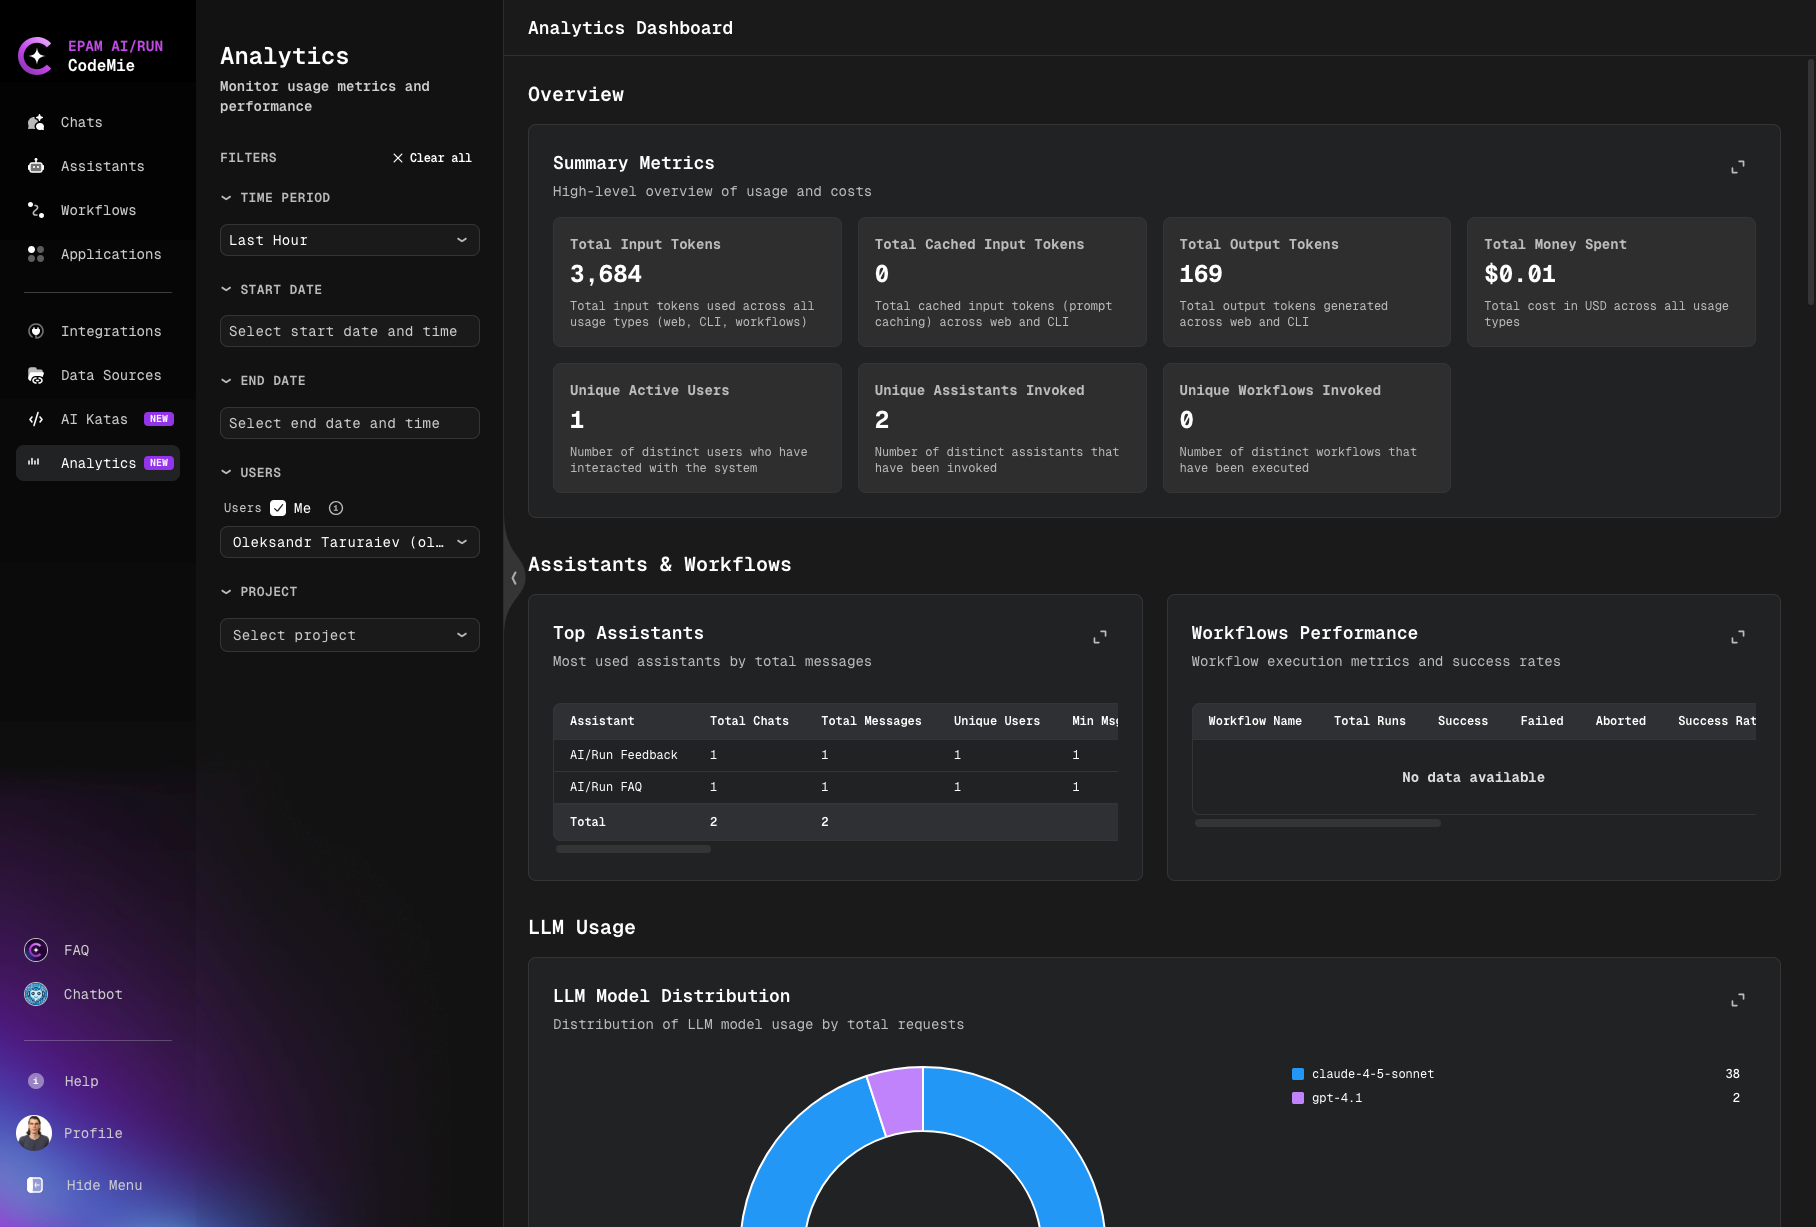Screen dimensions: 1816x1227
Task: Select the Assistants icon in the sidebar
Action: [x=100, y=166]
